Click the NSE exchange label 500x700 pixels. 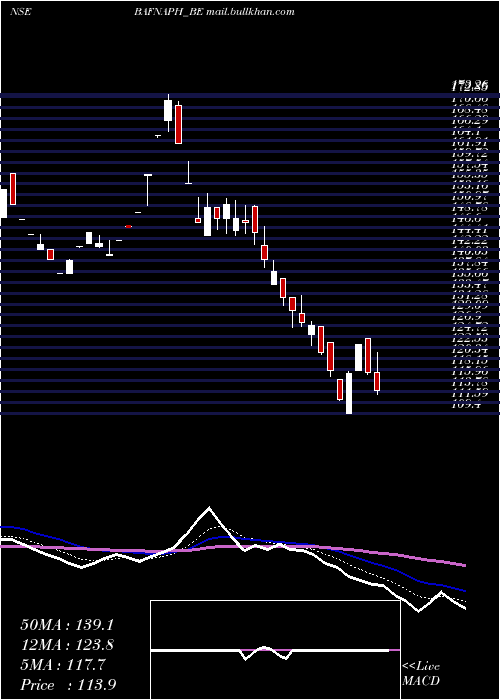tap(21, 12)
